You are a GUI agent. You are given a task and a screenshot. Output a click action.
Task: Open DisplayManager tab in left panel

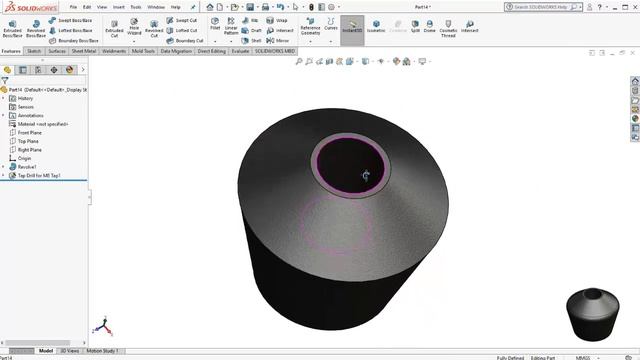tap(69, 70)
